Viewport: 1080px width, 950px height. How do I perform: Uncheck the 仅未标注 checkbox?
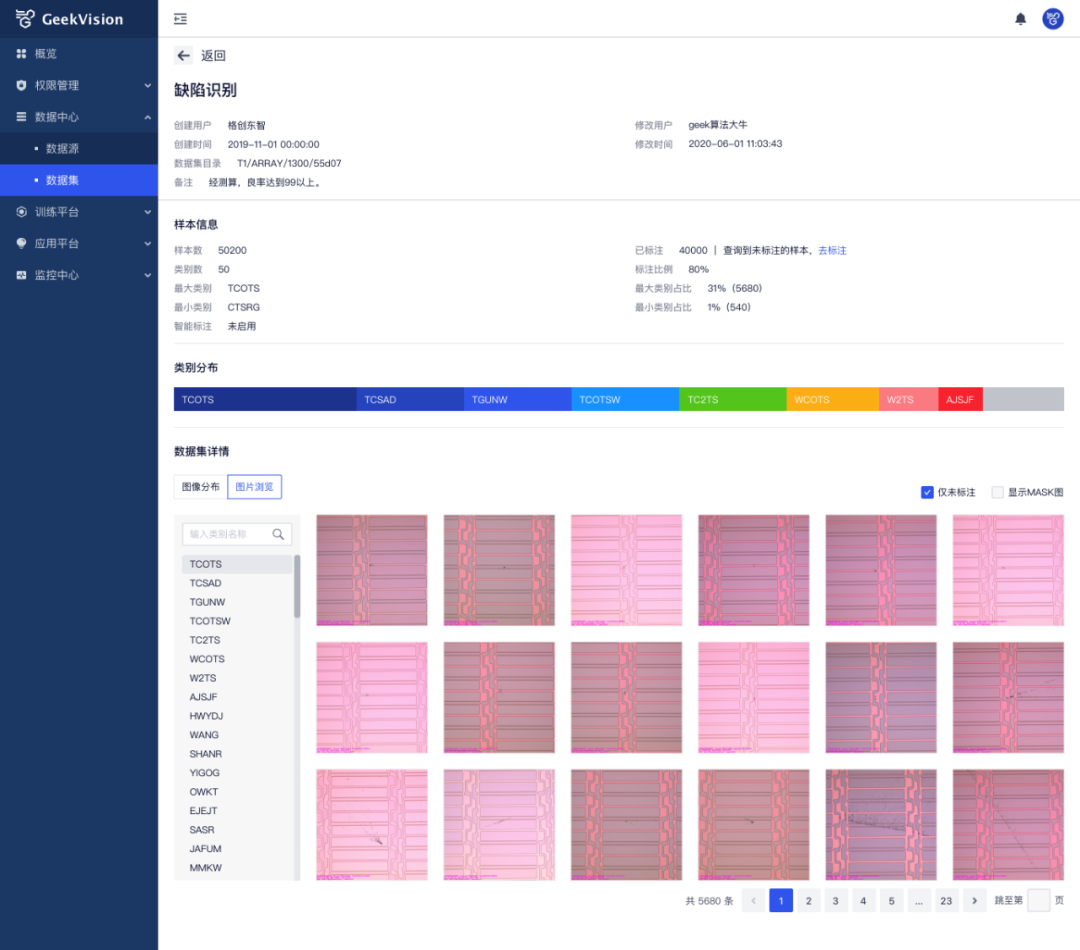coord(927,492)
